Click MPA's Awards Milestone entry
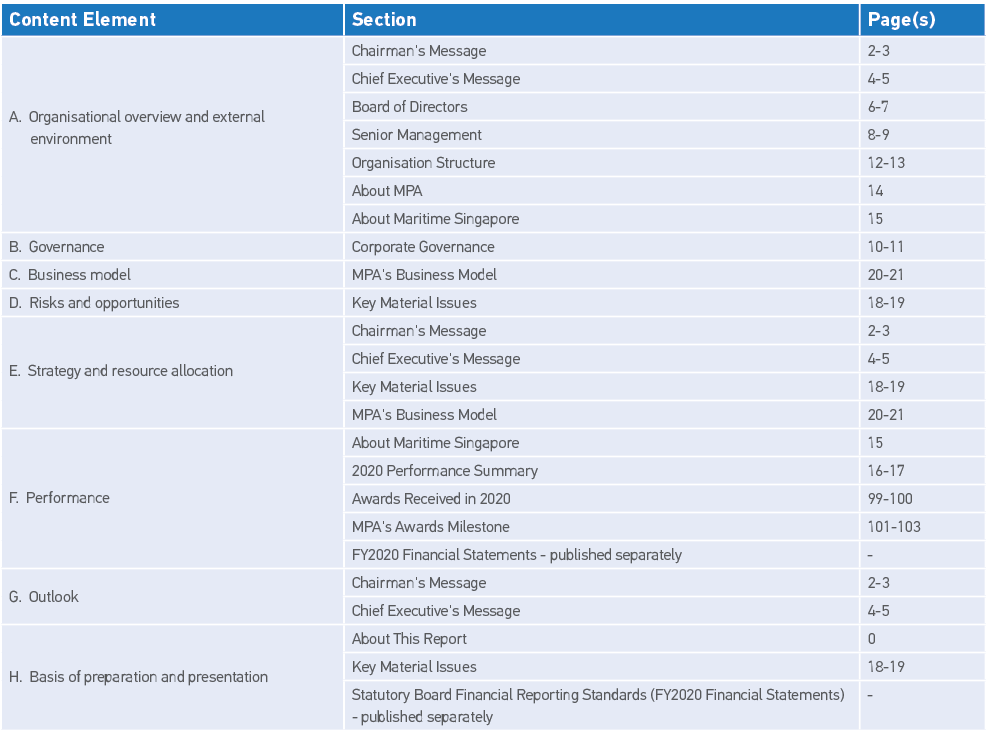The image size is (986, 742). (430, 527)
